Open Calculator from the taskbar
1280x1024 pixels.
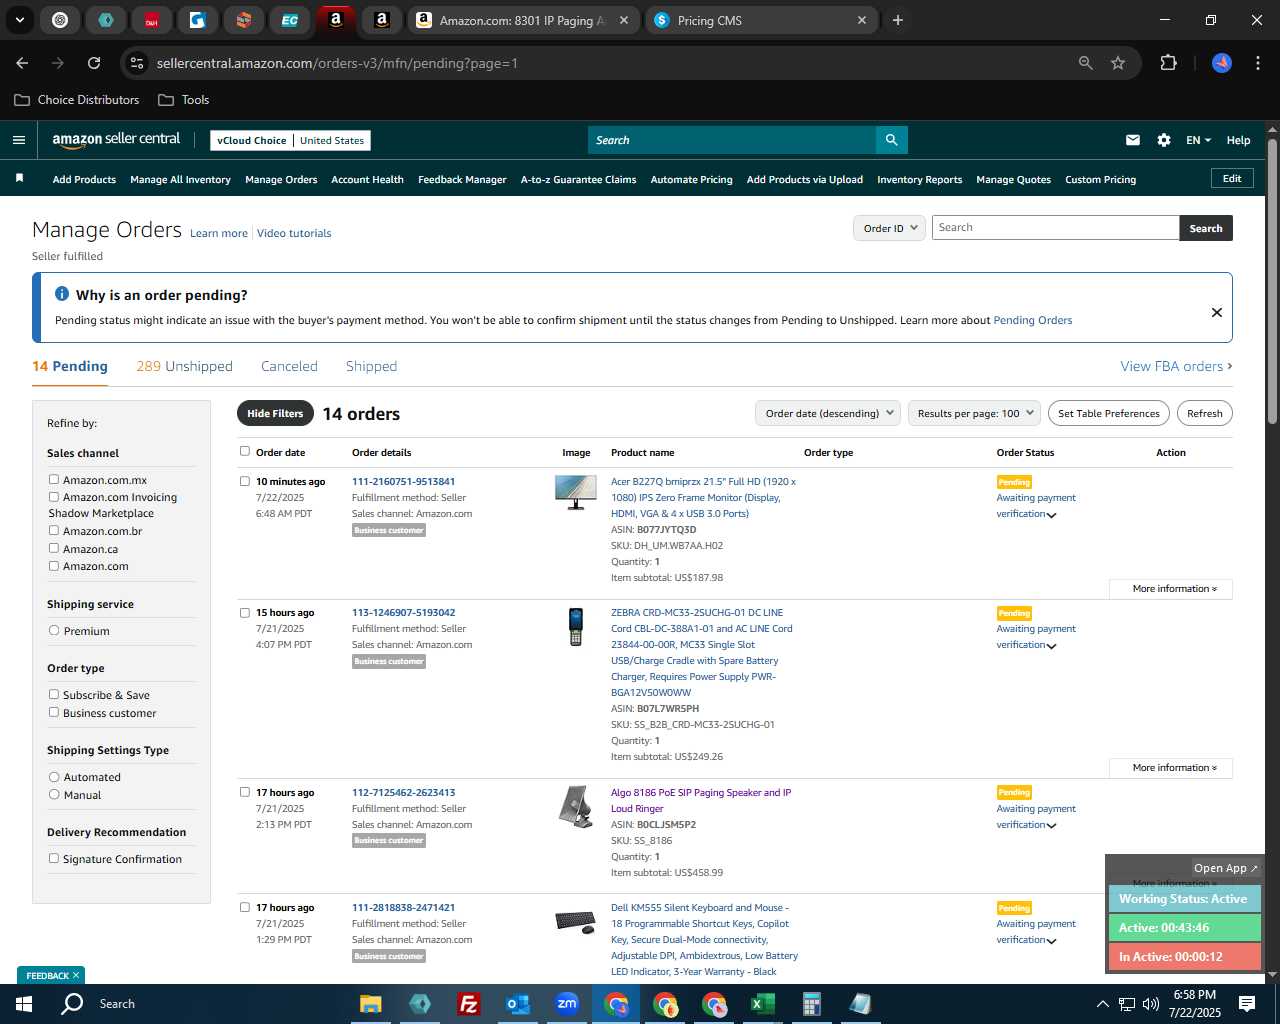811,1004
